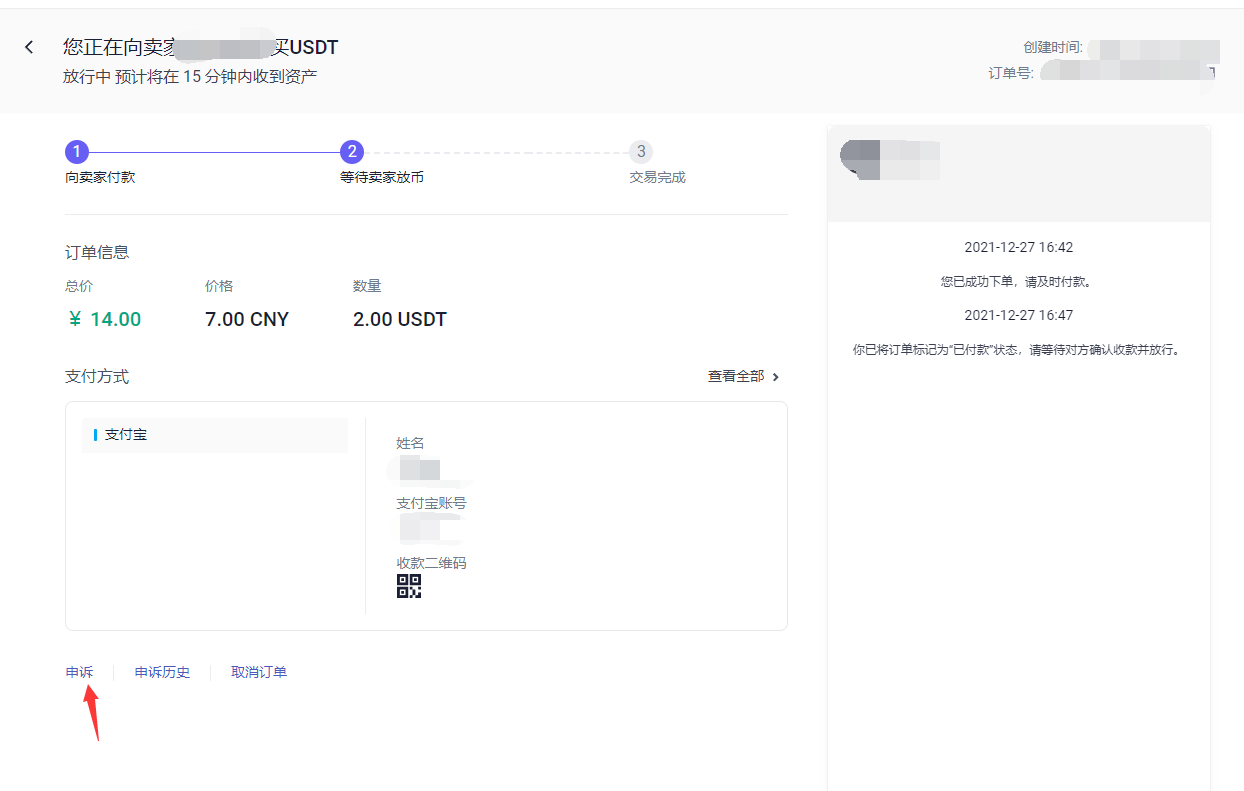Open the 收款二维码 payment QR code
This screenshot has height=791, width=1244.
click(x=408, y=587)
